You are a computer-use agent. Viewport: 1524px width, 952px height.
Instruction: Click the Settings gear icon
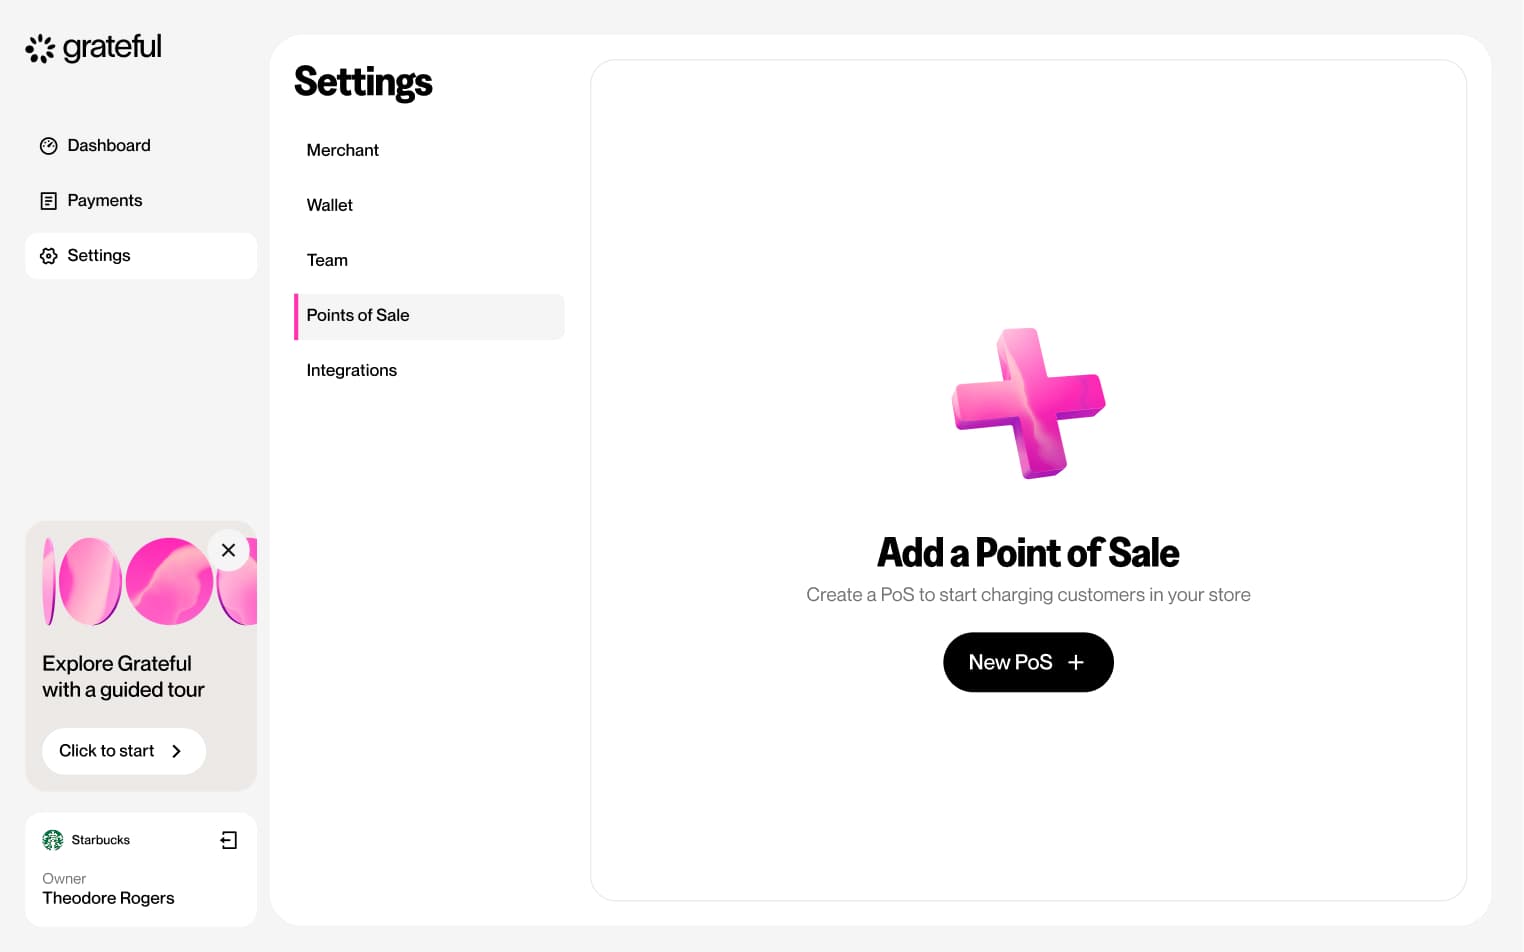[48, 256]
